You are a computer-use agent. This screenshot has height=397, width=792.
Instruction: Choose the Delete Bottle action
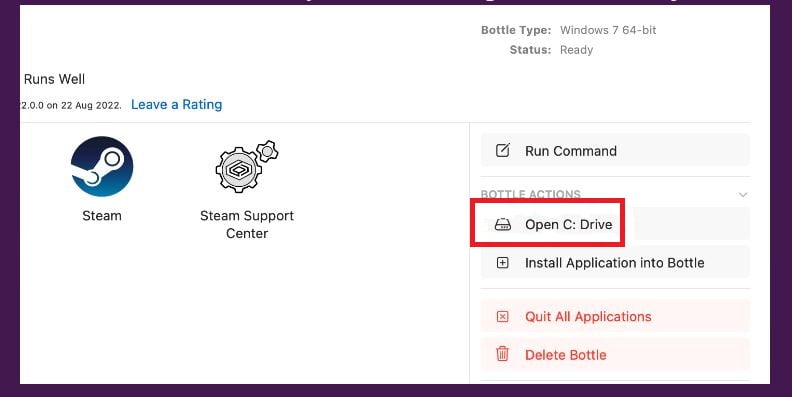[615, 354]
